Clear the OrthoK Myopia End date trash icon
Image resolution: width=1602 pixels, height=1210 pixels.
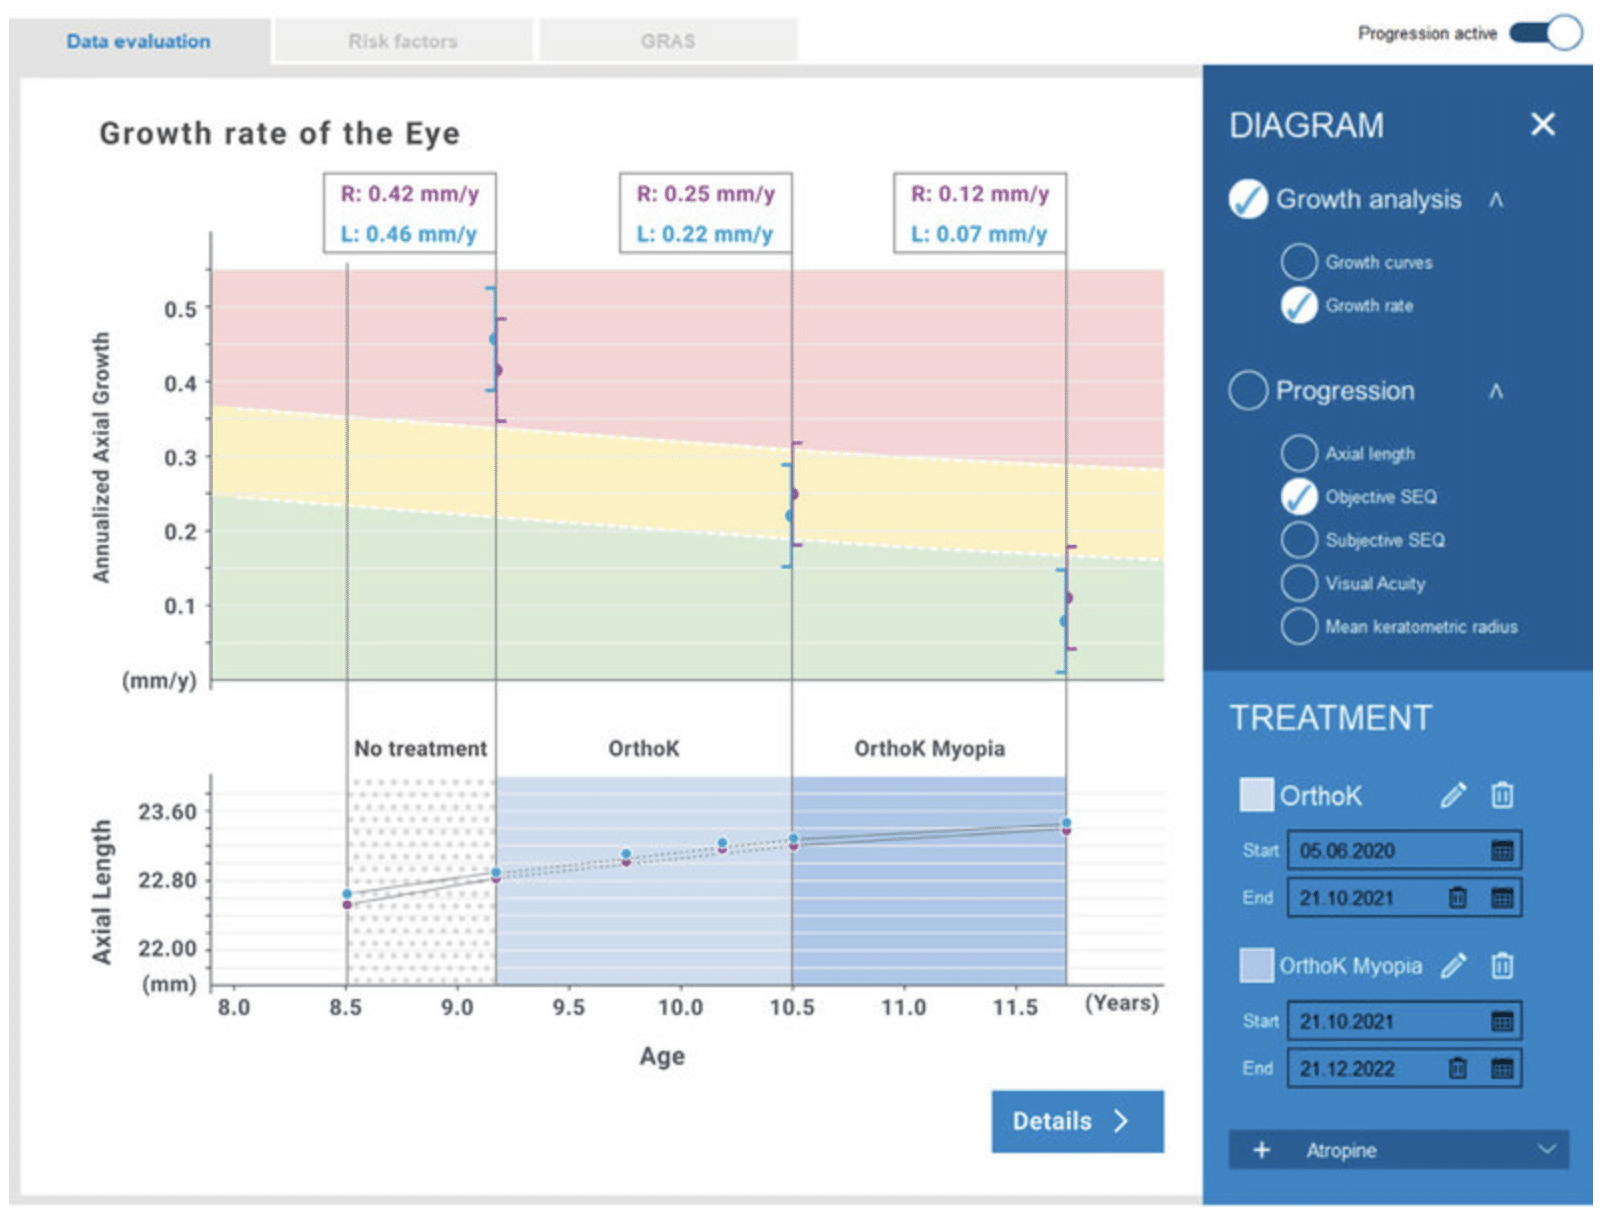1458,1069
